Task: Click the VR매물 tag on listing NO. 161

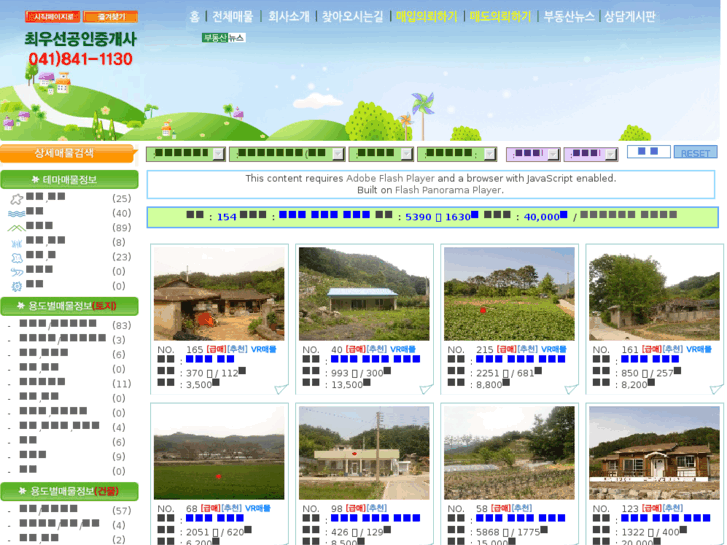Action: [x=699, y=349]
